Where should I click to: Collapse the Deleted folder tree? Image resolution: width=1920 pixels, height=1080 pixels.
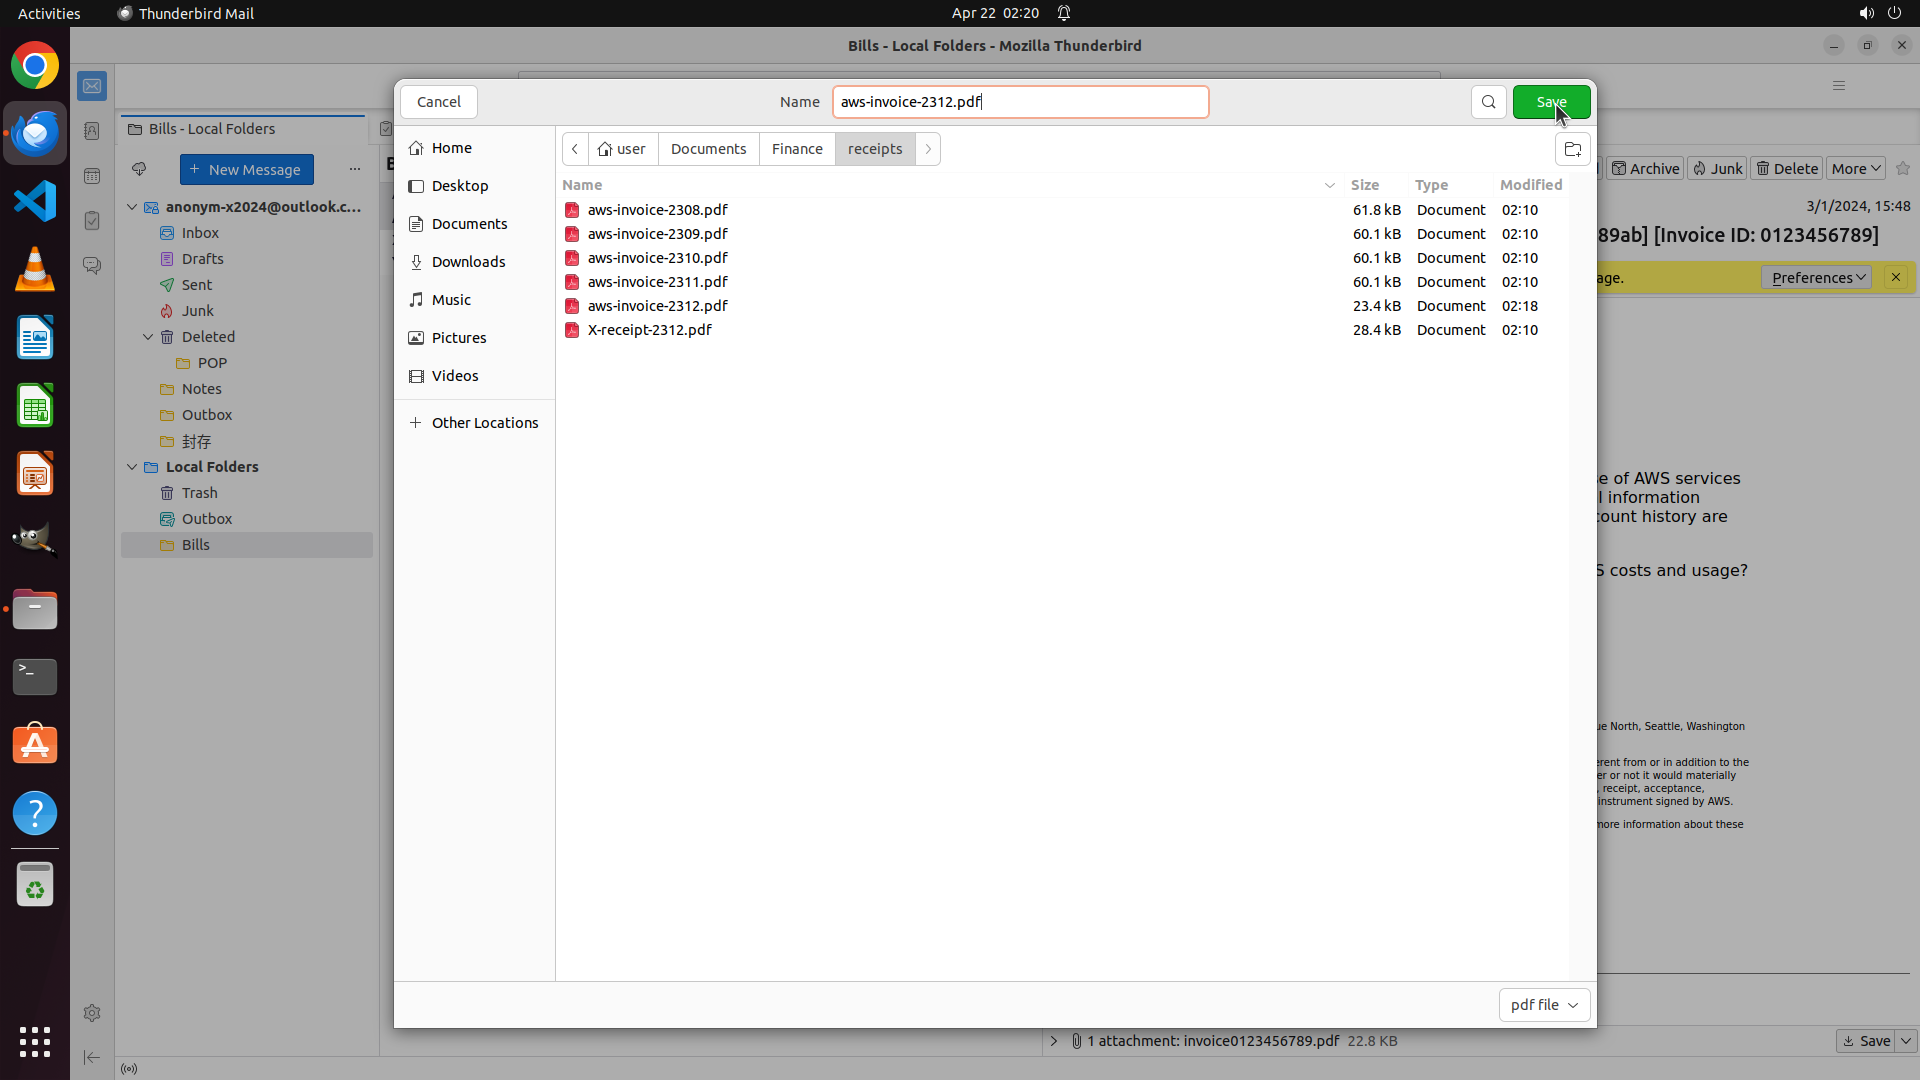[x=148, y=337]
